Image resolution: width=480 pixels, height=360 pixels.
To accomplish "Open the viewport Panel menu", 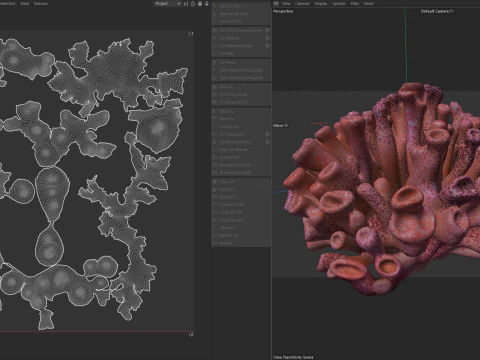I will coord(368,4).
